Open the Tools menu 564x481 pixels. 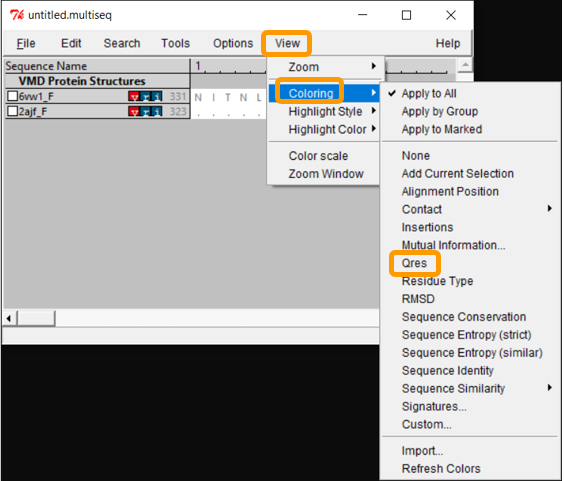(176, 43)
